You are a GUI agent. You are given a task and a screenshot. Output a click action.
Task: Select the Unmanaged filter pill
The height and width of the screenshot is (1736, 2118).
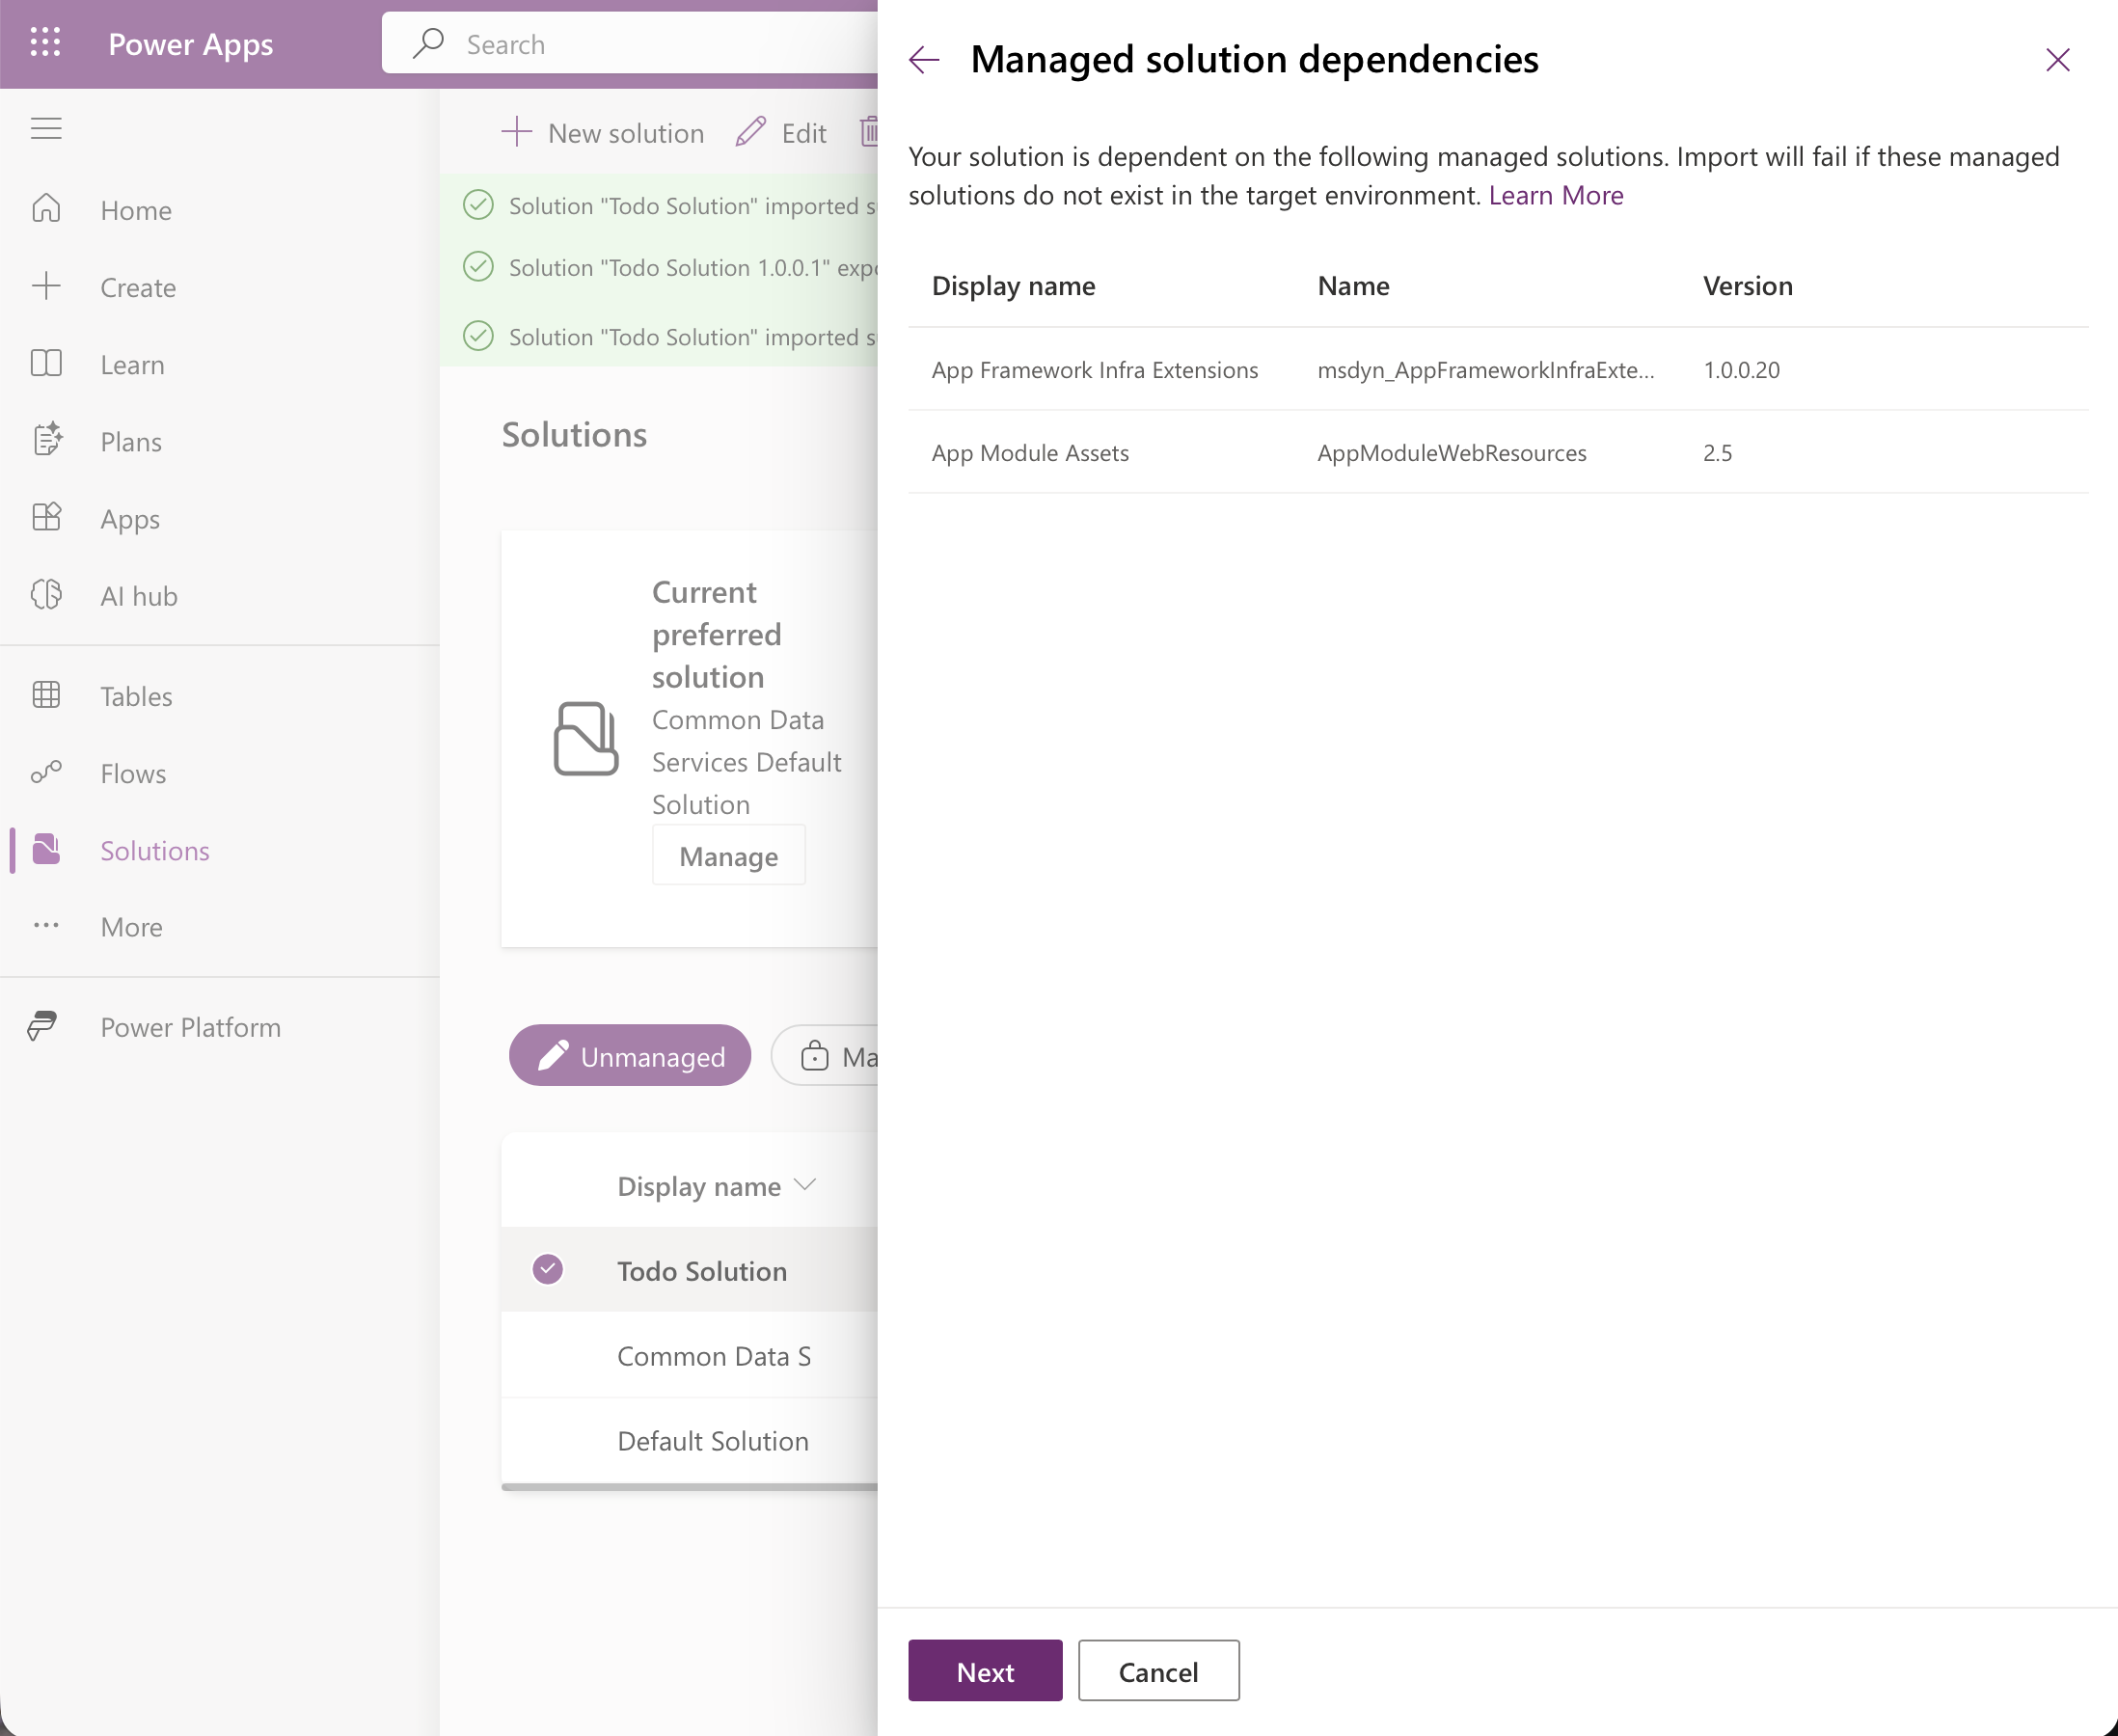point(630,1055)
